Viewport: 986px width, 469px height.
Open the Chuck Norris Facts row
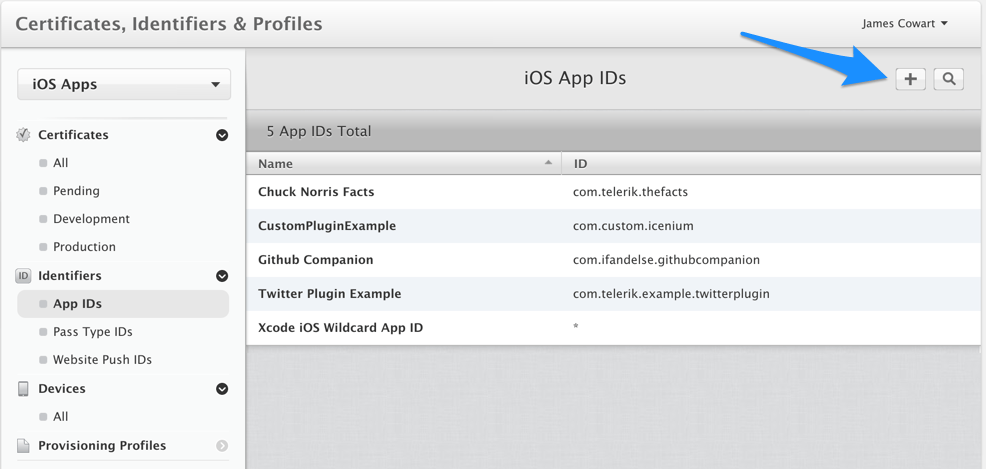(613, 192)
